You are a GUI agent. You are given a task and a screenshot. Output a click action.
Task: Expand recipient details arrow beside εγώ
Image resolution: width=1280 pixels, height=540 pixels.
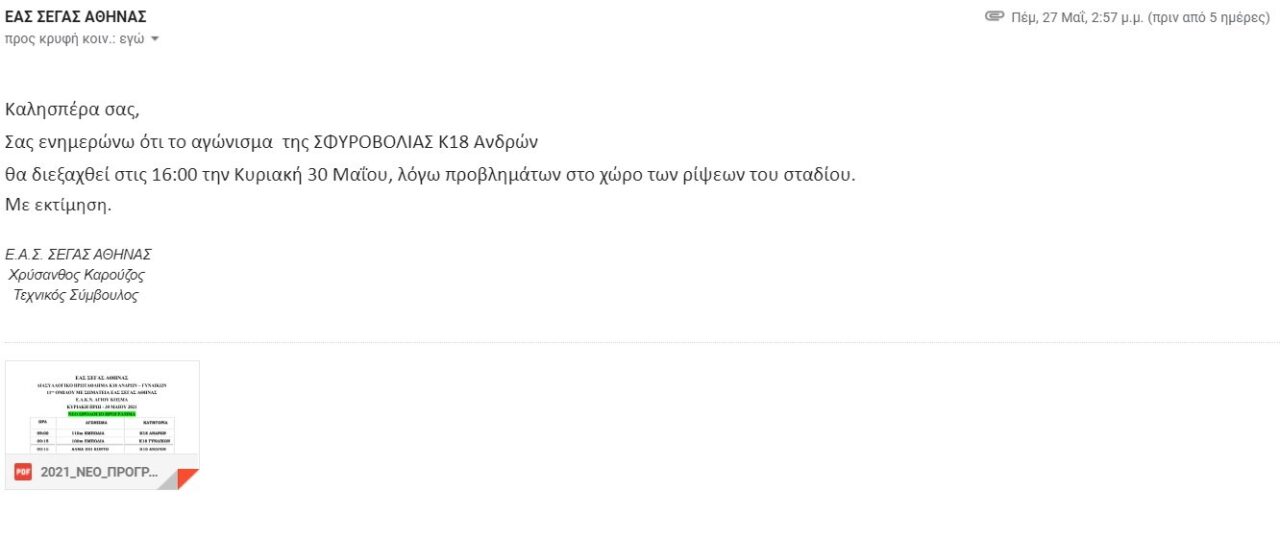(x=154, y=40)
